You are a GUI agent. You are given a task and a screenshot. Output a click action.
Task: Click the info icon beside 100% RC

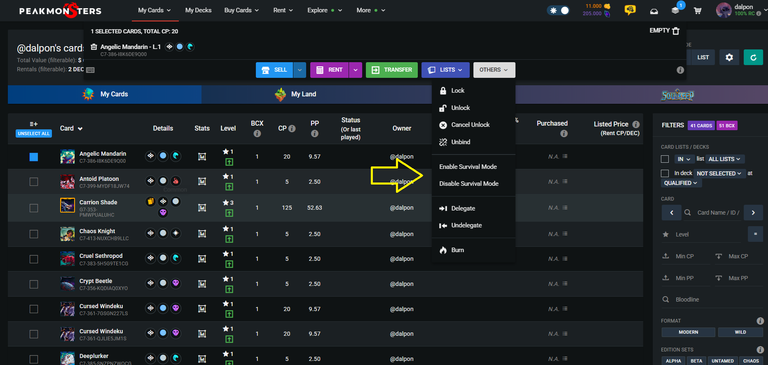pos(760,14)
